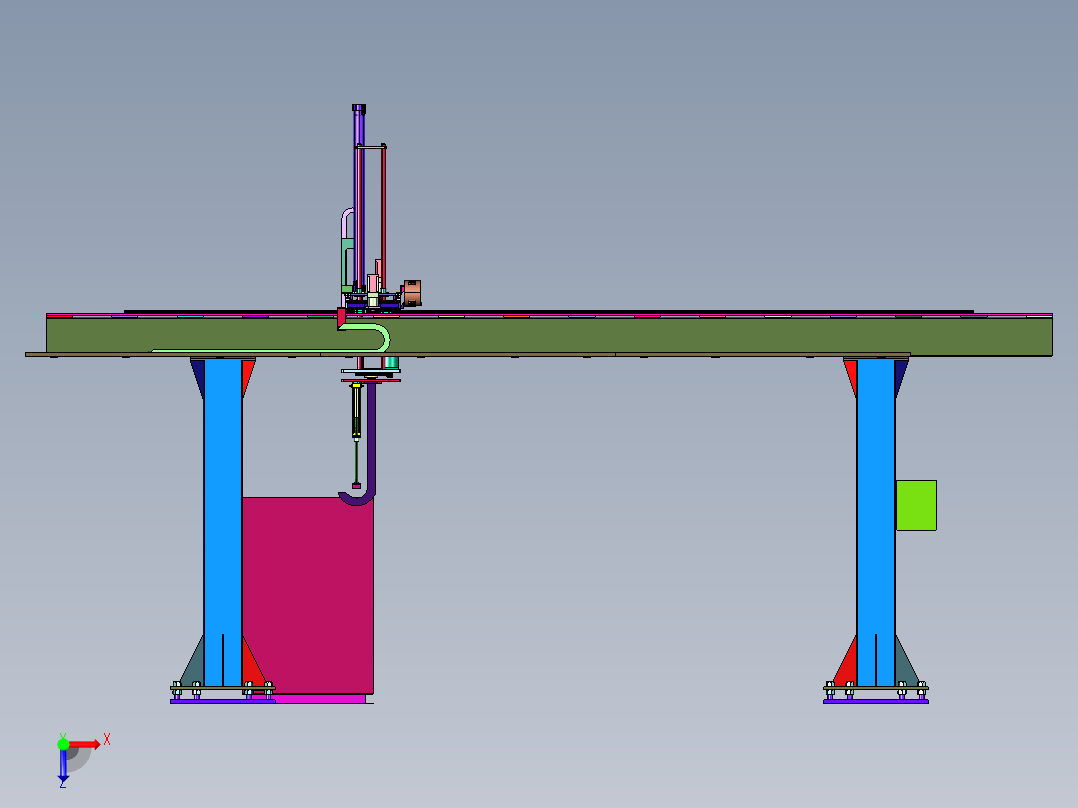Click the red X axis arrow of triad

point(85,744)
